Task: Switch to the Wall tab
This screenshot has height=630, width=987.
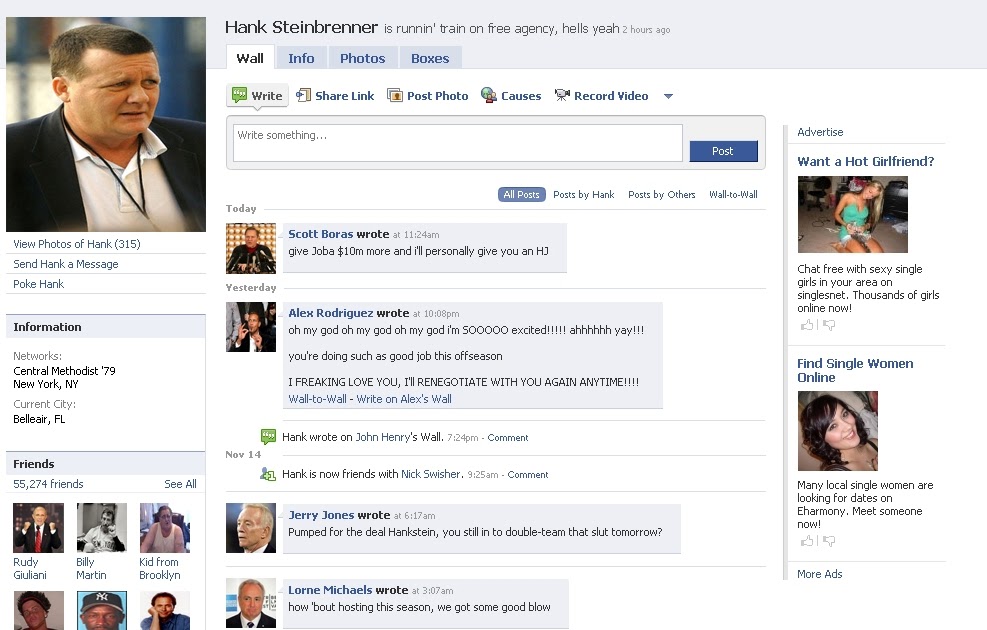Action: [250, 58]
